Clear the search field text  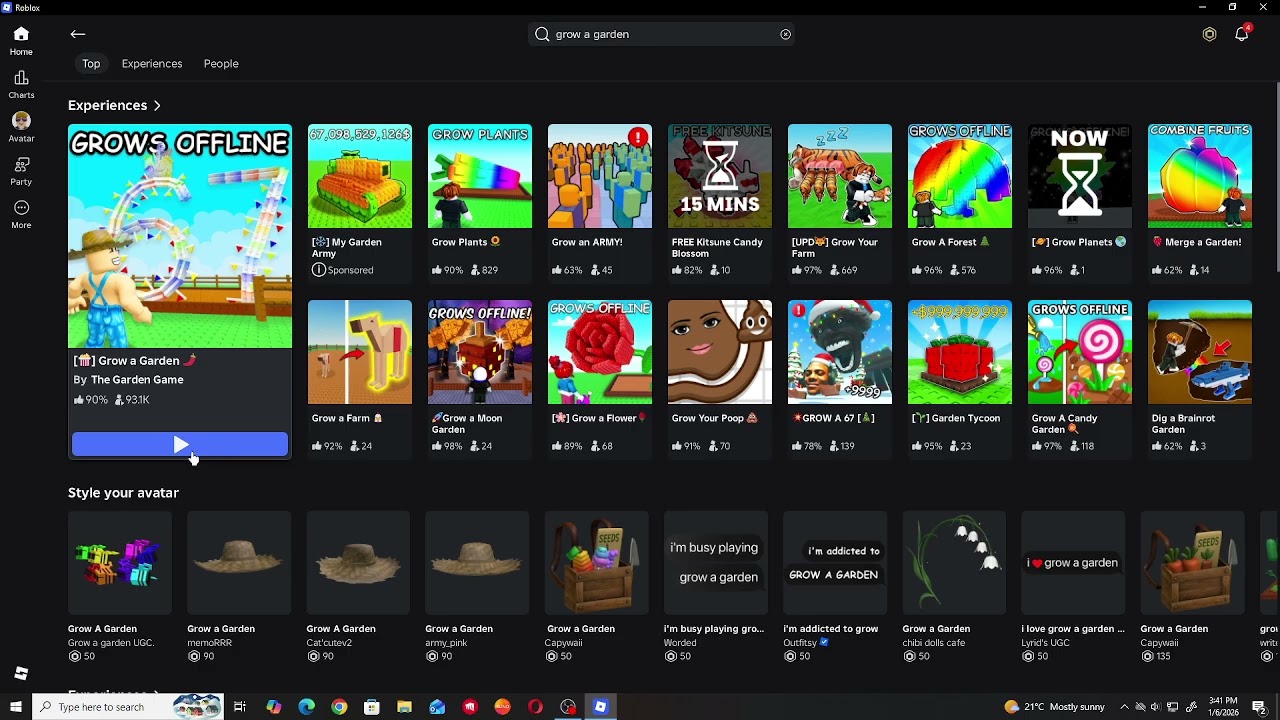pyautogui.click(x=785, y=34)
